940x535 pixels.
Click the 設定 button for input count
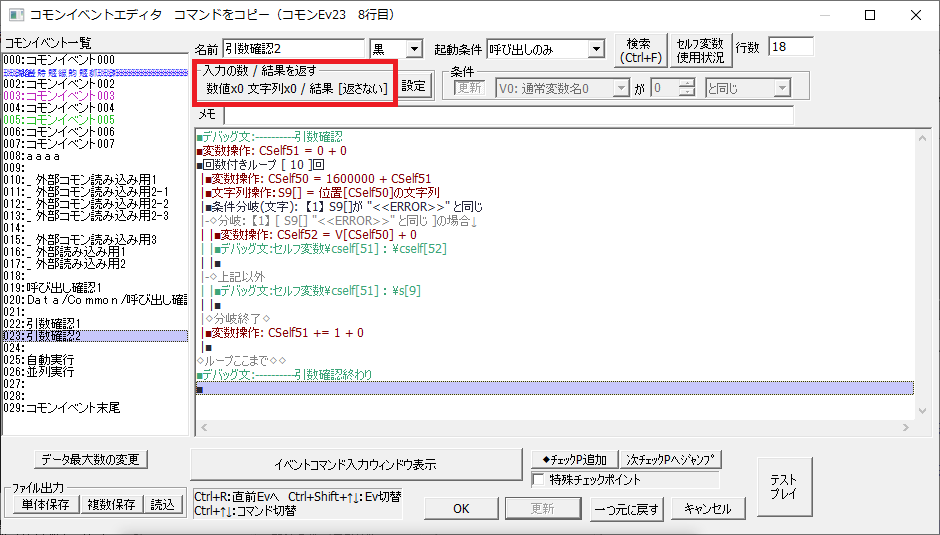[414, 86]
